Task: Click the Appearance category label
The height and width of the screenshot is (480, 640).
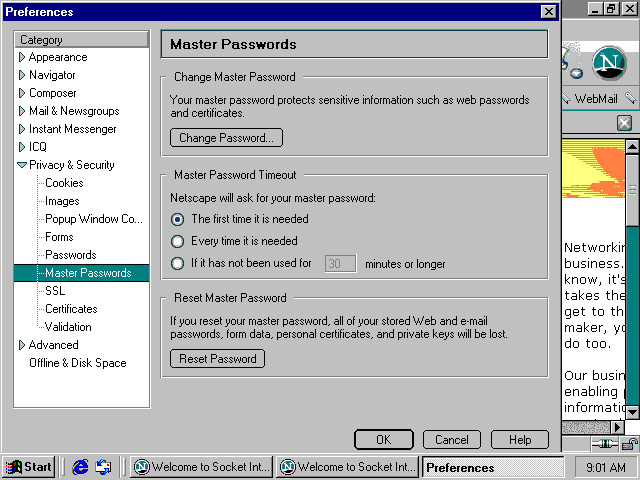Action: click(58, 57)
